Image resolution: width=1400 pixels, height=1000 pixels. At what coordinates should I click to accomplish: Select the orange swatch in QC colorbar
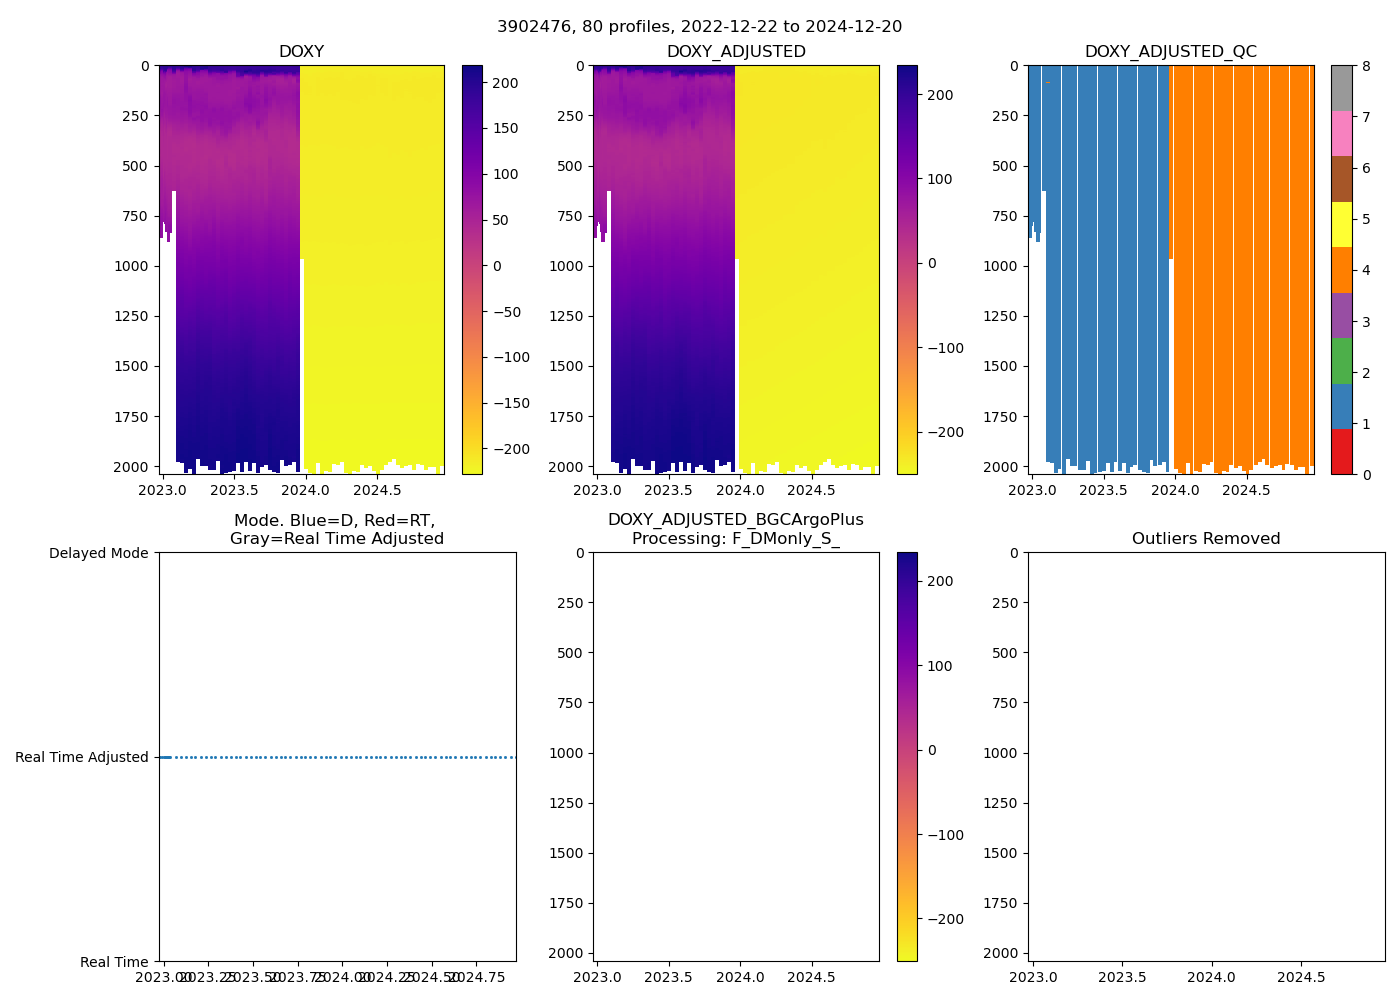[1341, 270]
